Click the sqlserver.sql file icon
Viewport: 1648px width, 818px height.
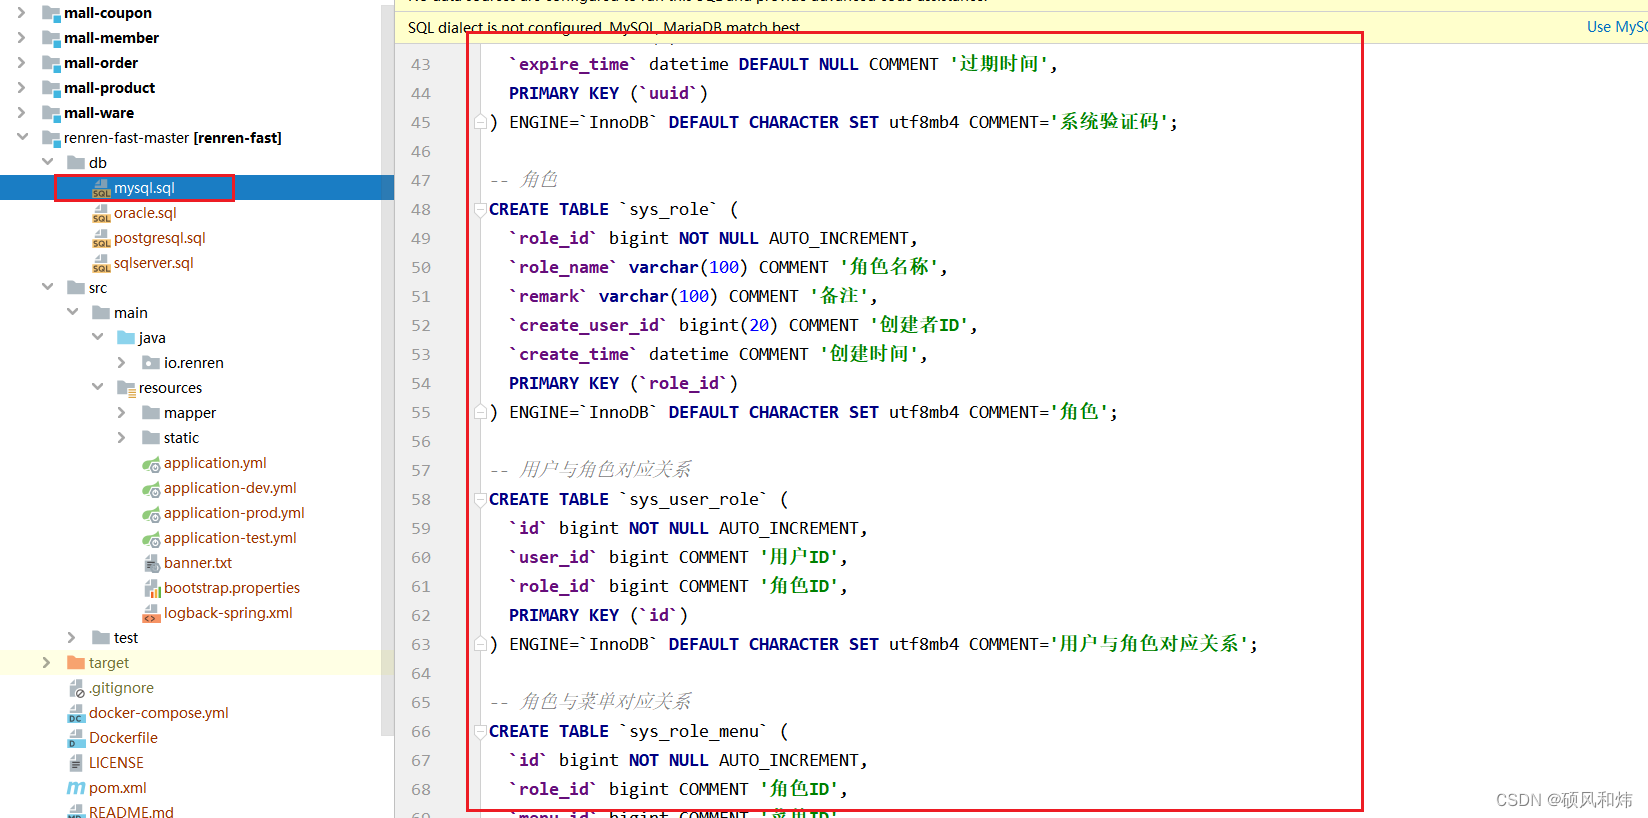coord(101,263)
